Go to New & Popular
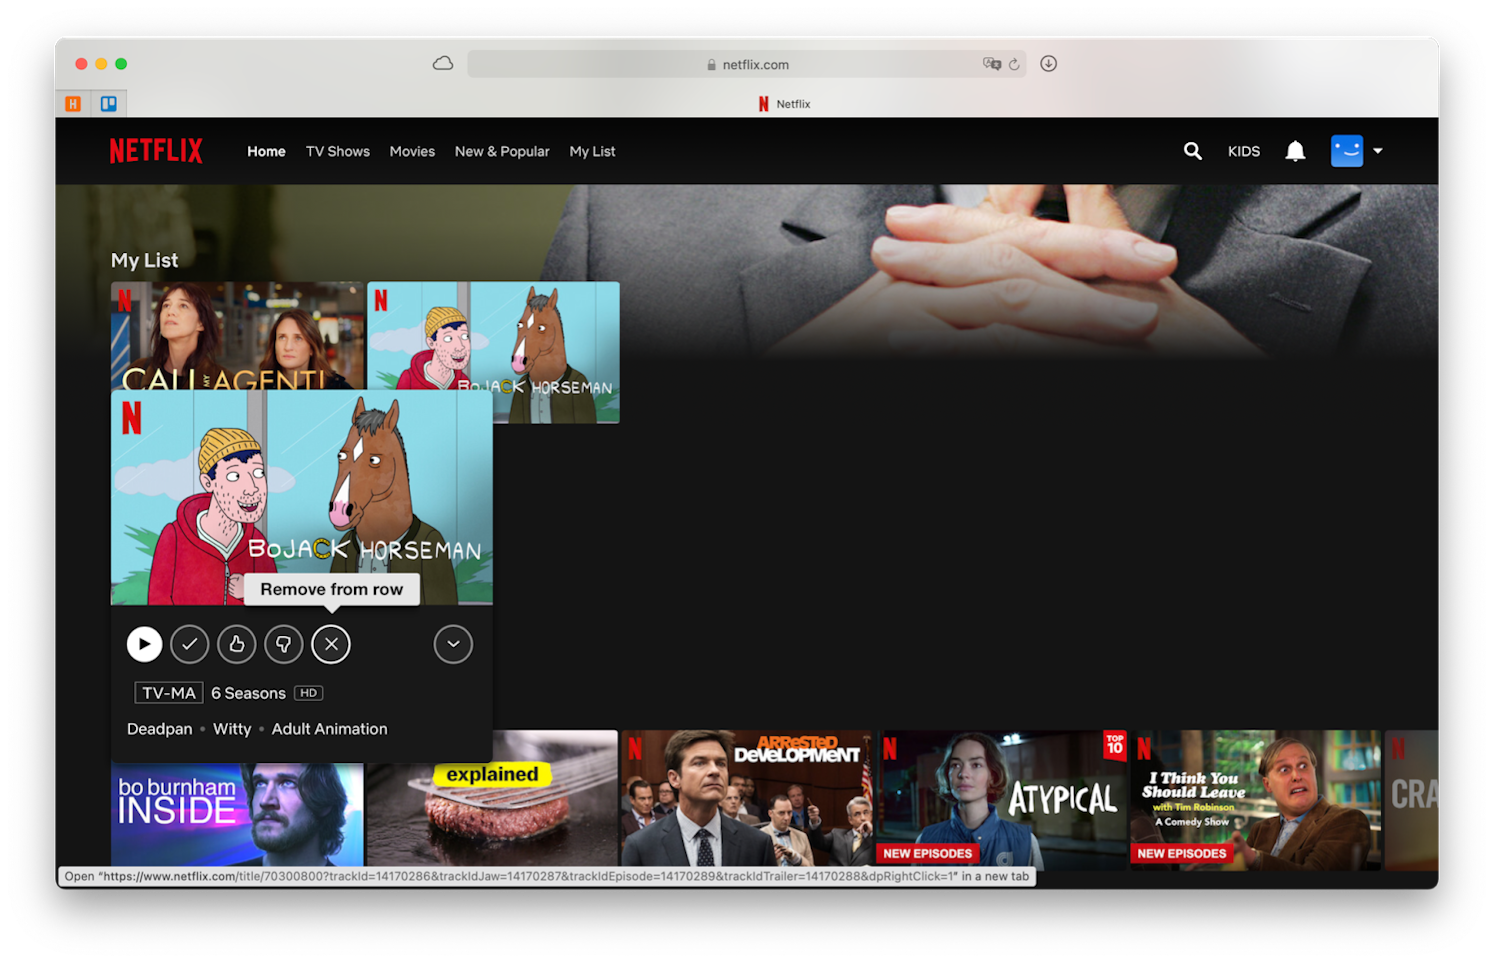 pos(502,151)
